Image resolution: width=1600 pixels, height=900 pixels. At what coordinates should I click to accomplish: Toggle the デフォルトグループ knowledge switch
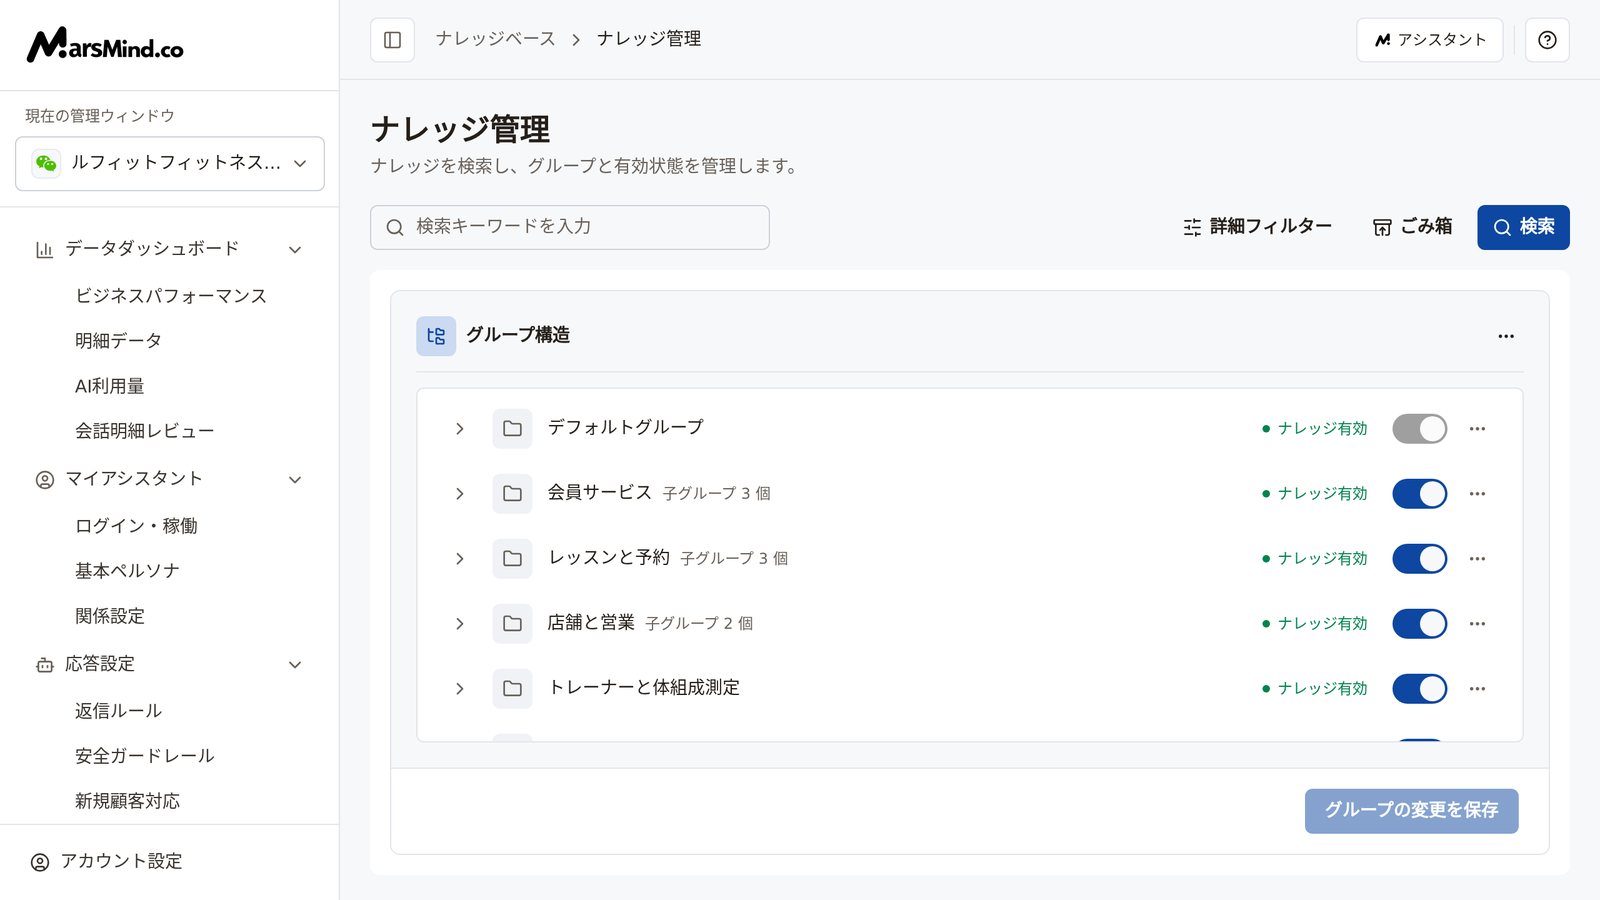tap(1419, 429)
